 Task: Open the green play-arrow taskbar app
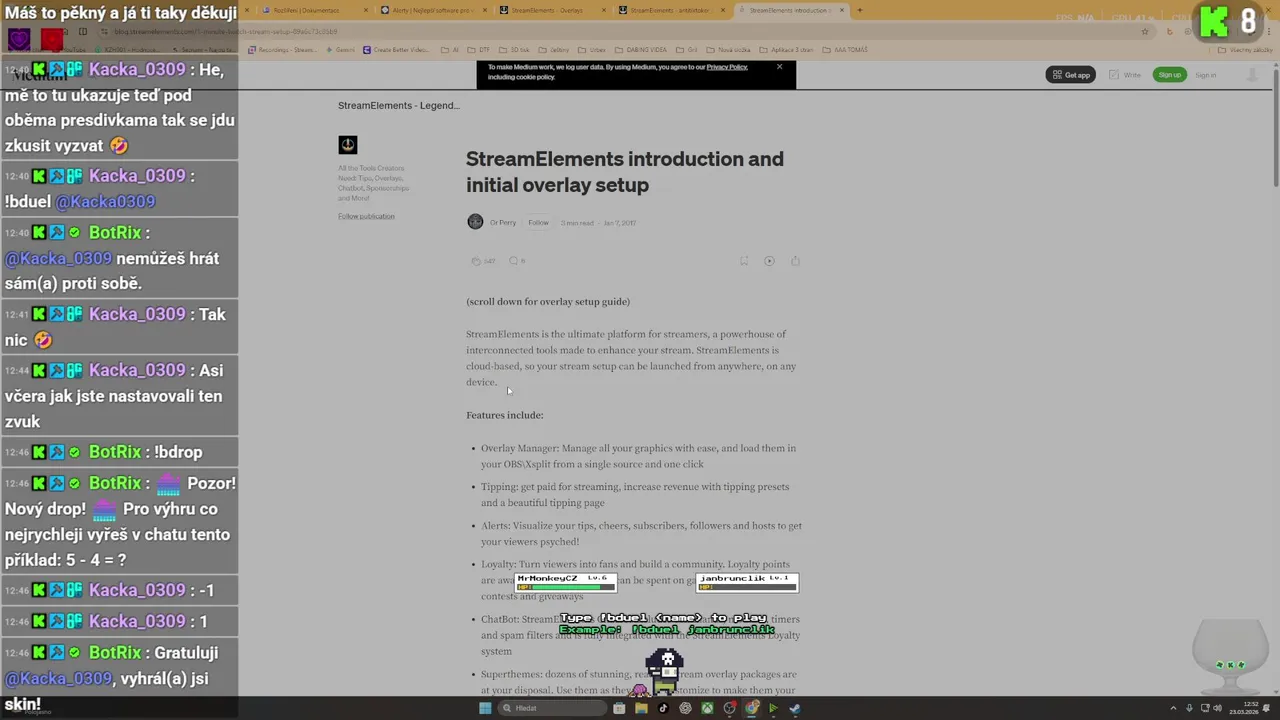[x=773, y=708]
